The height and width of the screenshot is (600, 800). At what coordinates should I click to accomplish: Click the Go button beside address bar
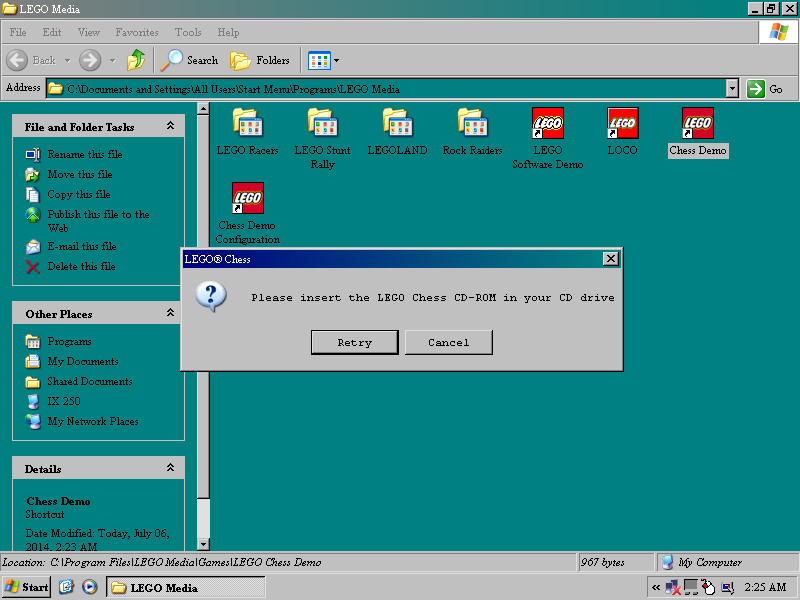pyautogui.click(x=765, y=89)
